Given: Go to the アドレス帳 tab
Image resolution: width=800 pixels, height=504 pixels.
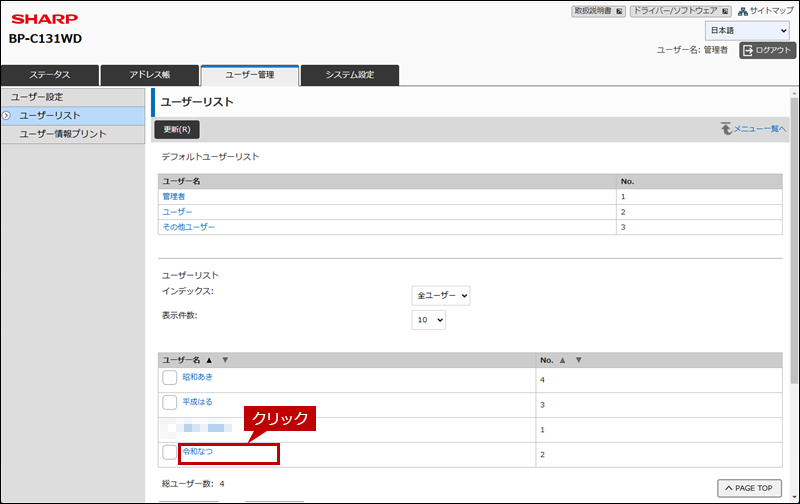Looking at the screenshot, I should [150, 75].
